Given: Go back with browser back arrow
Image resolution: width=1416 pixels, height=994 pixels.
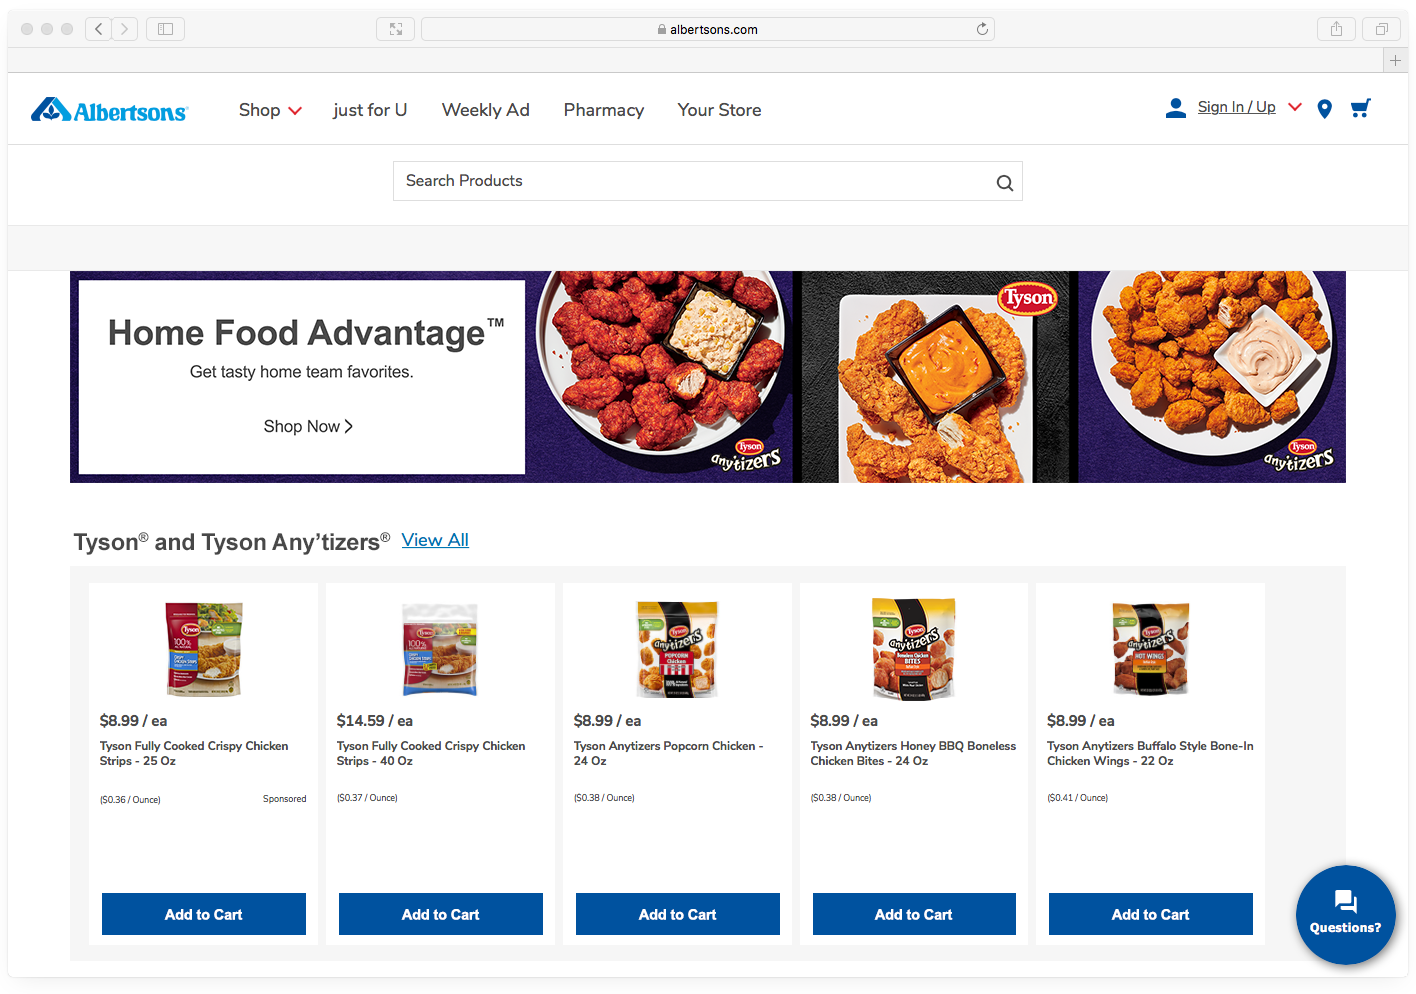Looking at the screenshot, I should (x=98, y=29).
